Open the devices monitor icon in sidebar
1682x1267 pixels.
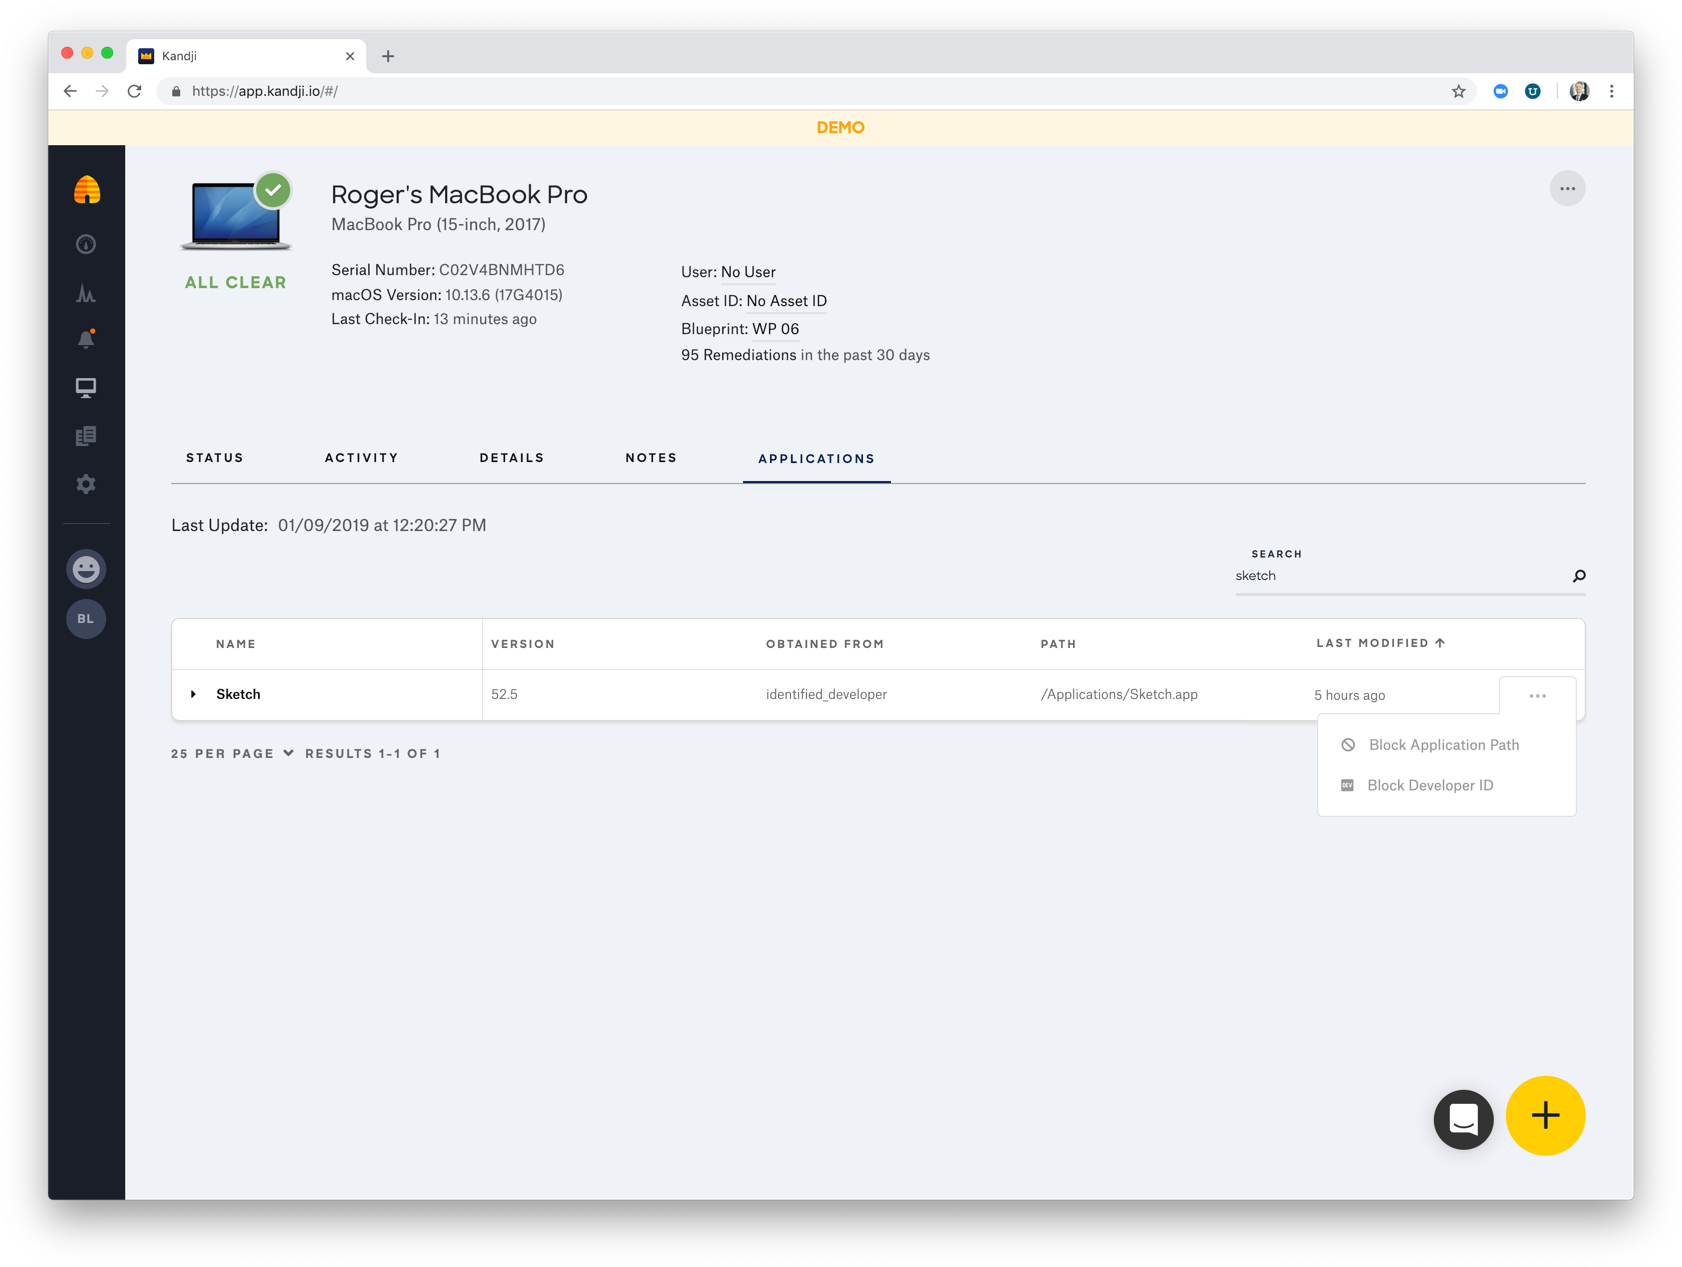[86, 387]
